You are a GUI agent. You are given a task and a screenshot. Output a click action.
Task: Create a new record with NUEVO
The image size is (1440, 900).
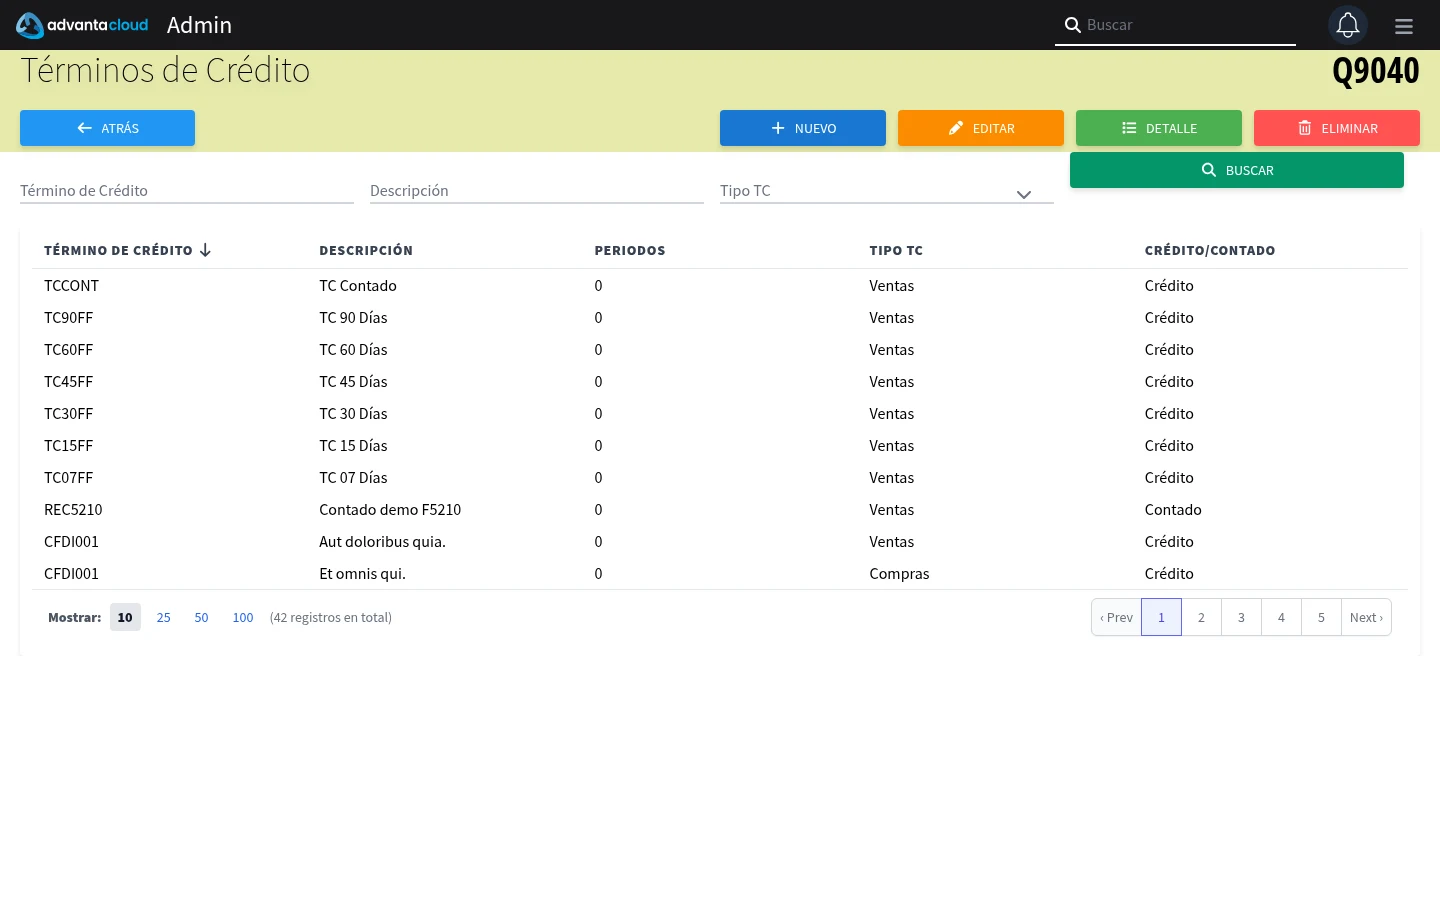[803, 128]
